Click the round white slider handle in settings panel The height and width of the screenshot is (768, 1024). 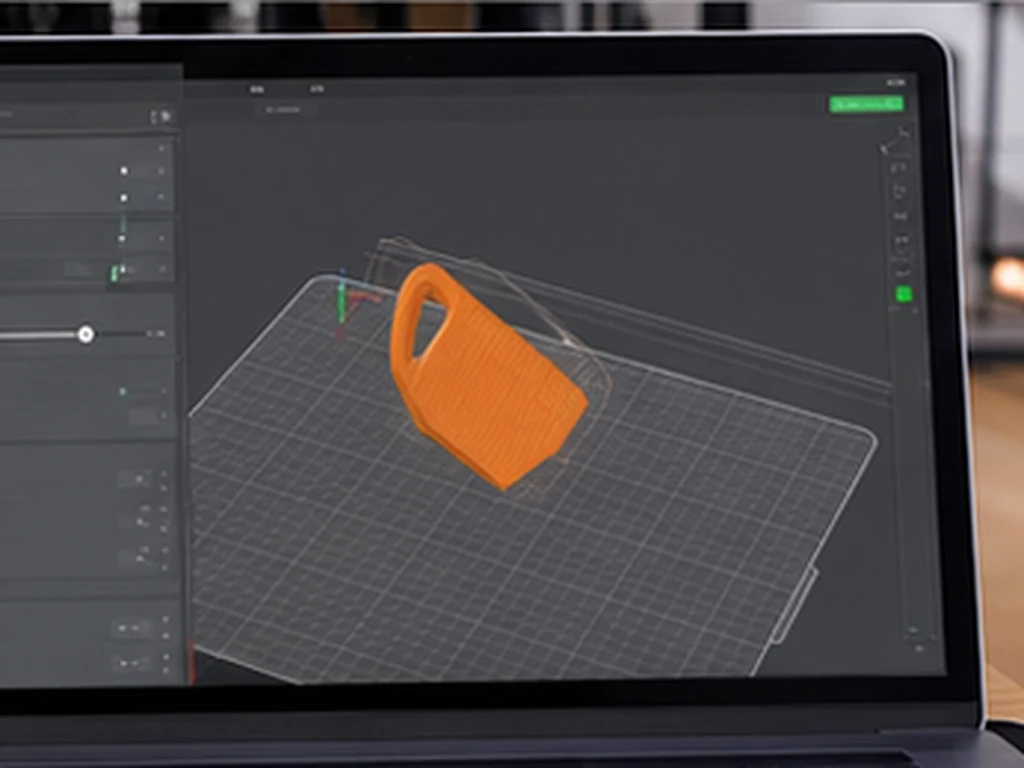(86, 334)
